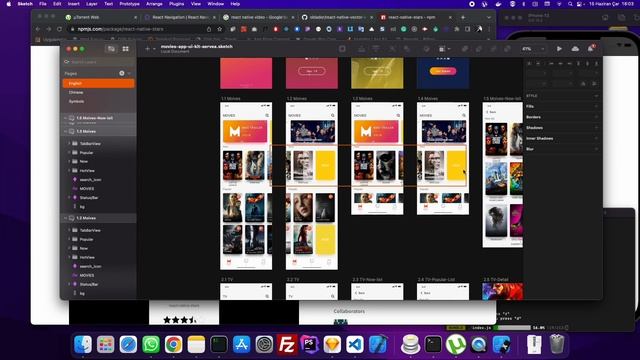Collapse the 1.2 Movies artboard in layer list
640x360 pixels.
[x=65, y=218]
